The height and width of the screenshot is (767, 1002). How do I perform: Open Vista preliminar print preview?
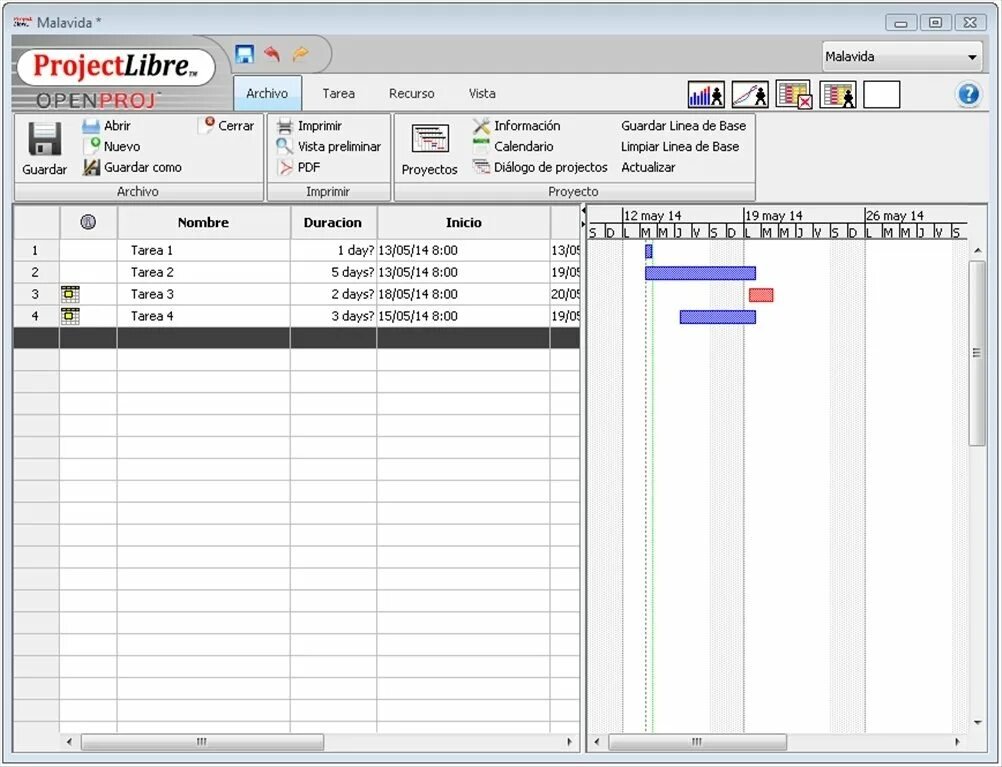click(328, 146)
